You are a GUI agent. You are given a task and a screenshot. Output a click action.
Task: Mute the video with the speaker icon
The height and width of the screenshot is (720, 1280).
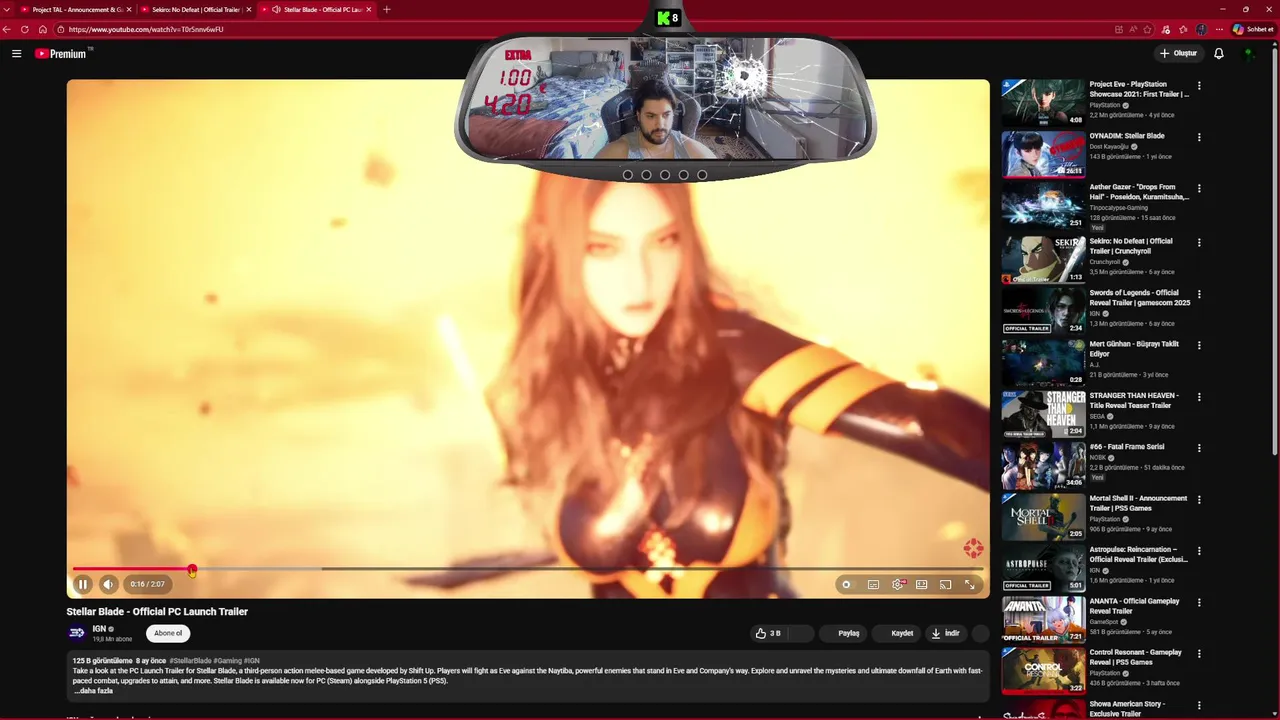pyautogui.click(x=108, y=584)
